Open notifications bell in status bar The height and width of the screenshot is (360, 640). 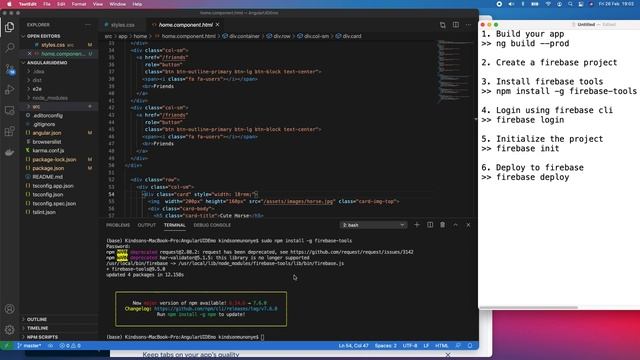(470, 346)
